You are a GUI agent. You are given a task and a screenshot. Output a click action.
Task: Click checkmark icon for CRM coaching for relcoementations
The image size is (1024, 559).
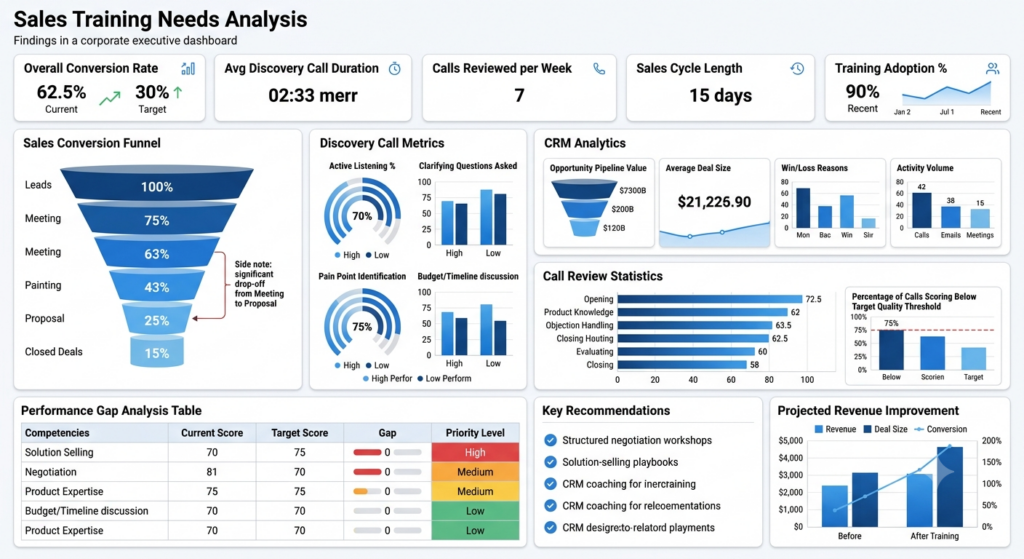pyautogui.click(x=551, y=505)
